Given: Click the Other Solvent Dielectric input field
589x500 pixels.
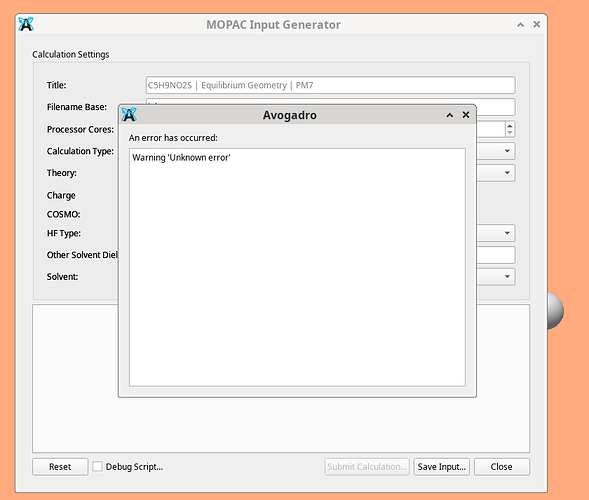Looking at the screenshot, I should coord(496,255).
